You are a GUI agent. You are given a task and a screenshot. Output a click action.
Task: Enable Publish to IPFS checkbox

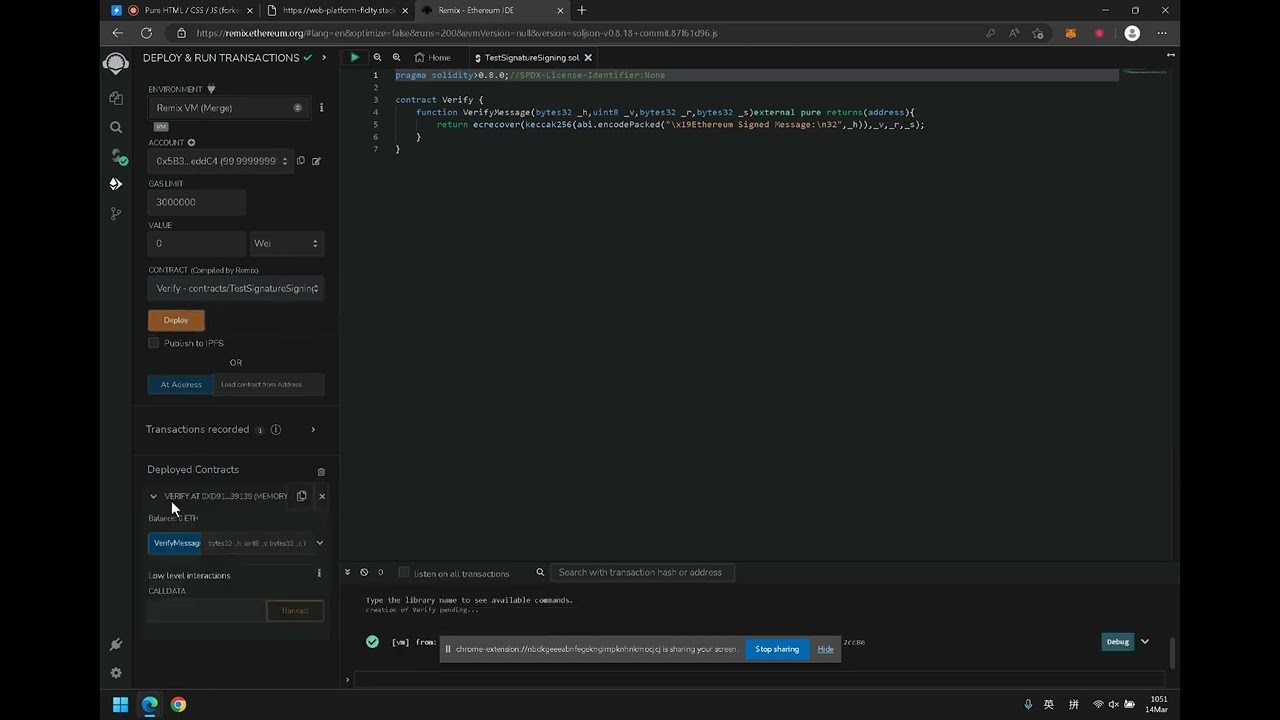[x=154, y=343]
